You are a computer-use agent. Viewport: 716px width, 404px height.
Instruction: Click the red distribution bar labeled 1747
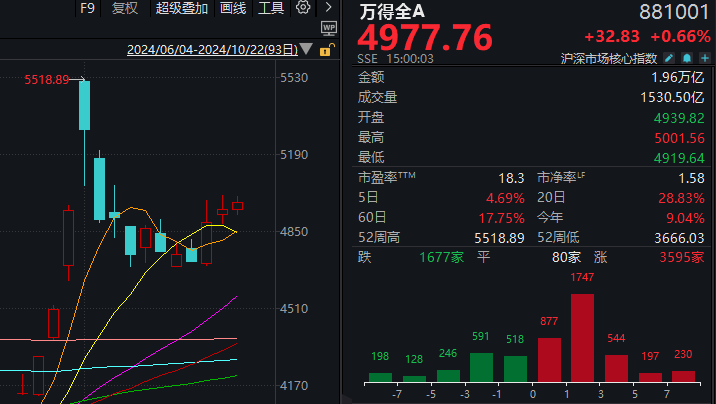(582, 338)
